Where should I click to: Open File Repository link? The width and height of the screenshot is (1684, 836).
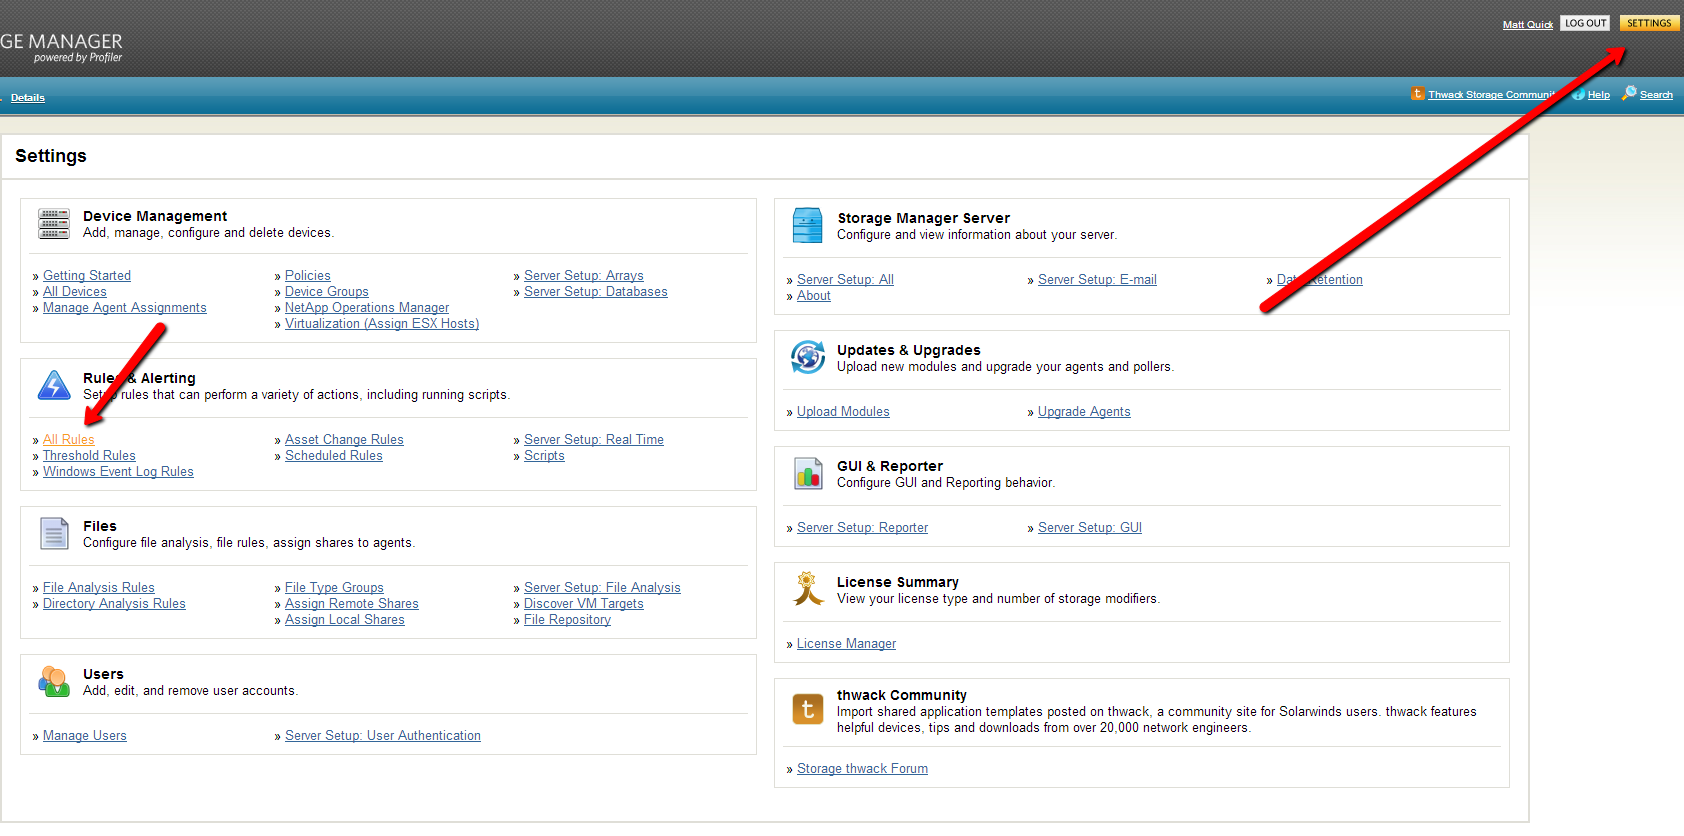click(567, 620)
